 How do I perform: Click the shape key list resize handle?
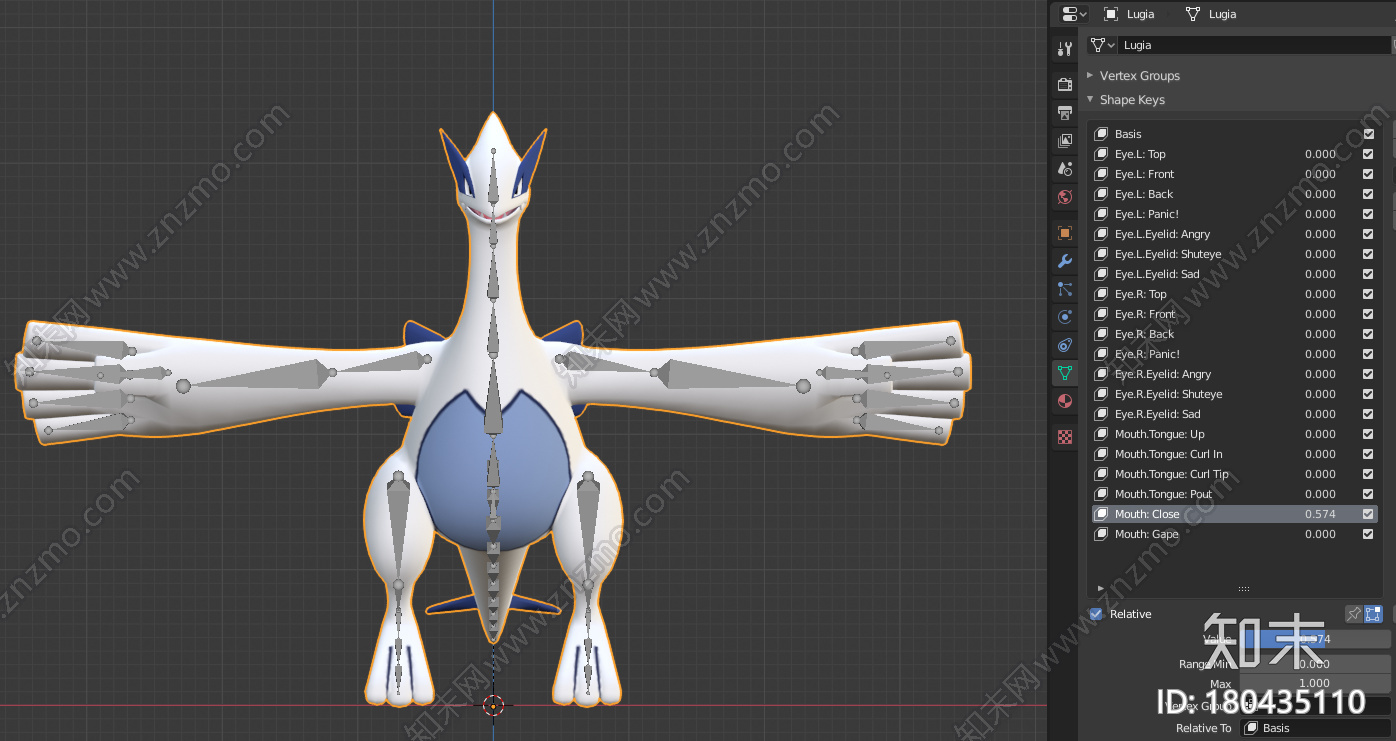point(1244,589)
